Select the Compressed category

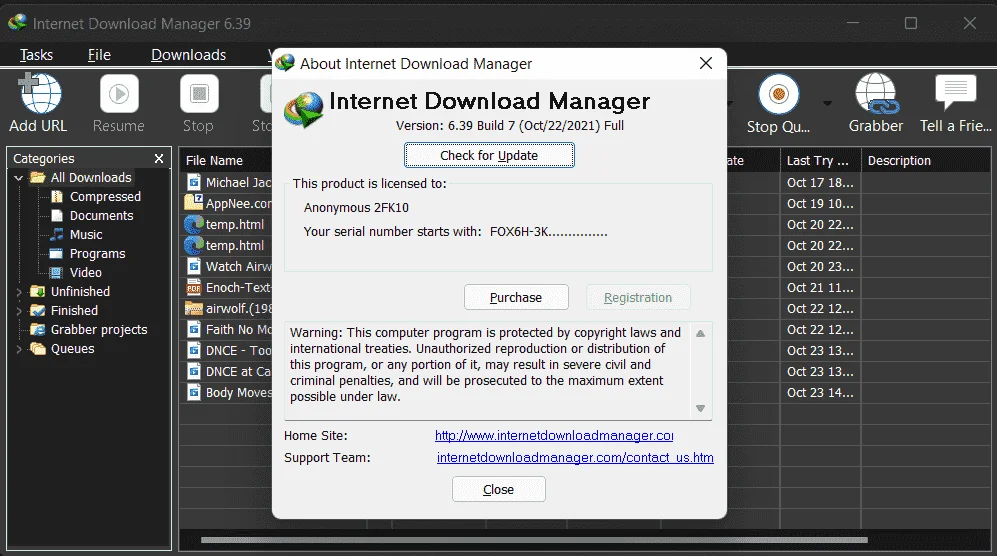(x=105, y=196)
